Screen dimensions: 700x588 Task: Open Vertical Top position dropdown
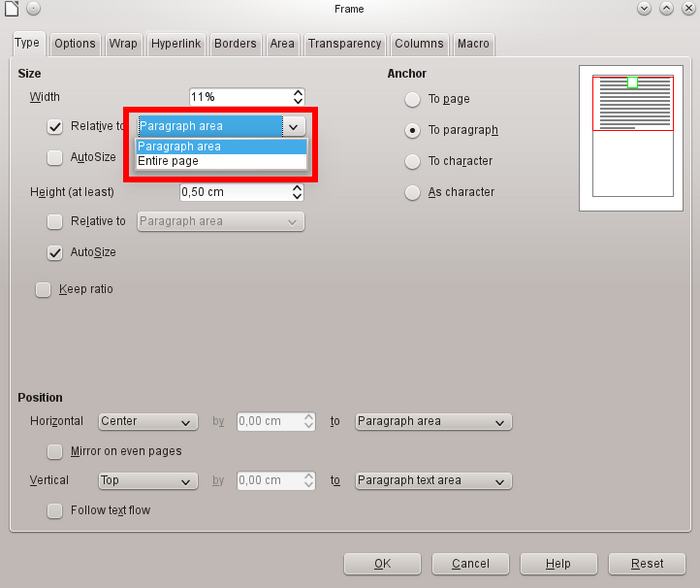click(x=147, y=481)
